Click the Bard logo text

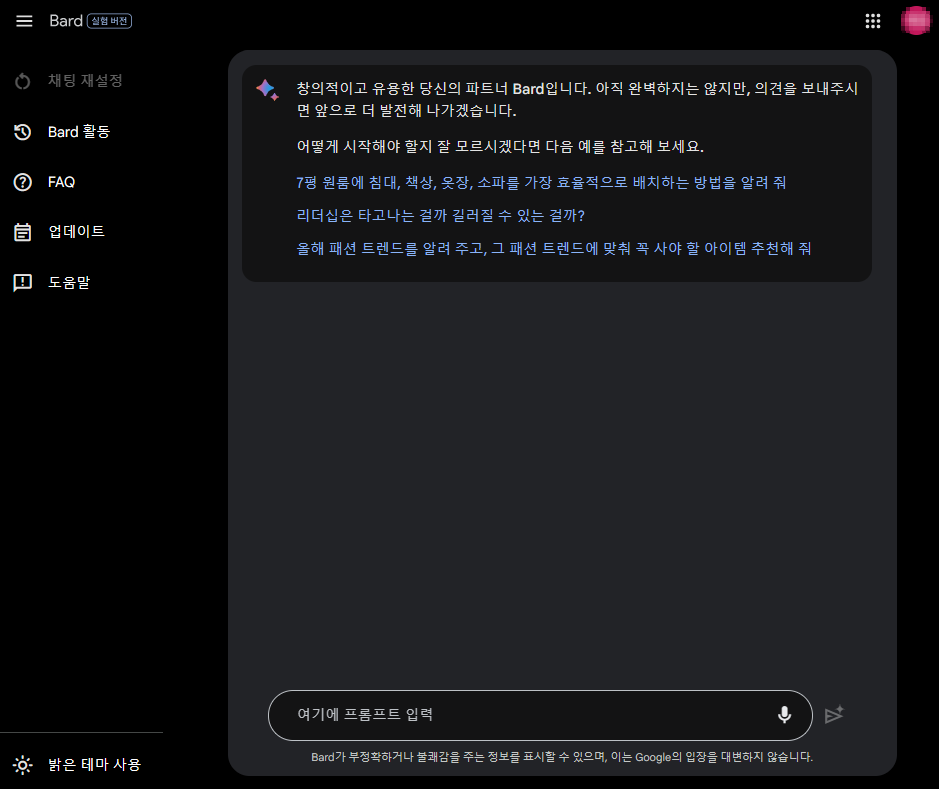(66, 21)
